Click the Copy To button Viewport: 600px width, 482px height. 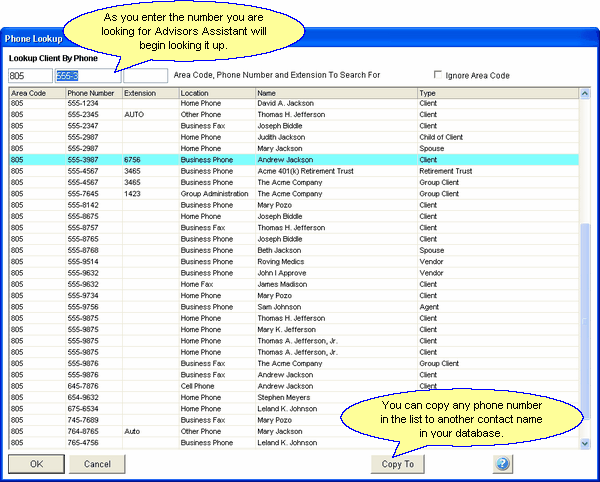coord(397,464)
